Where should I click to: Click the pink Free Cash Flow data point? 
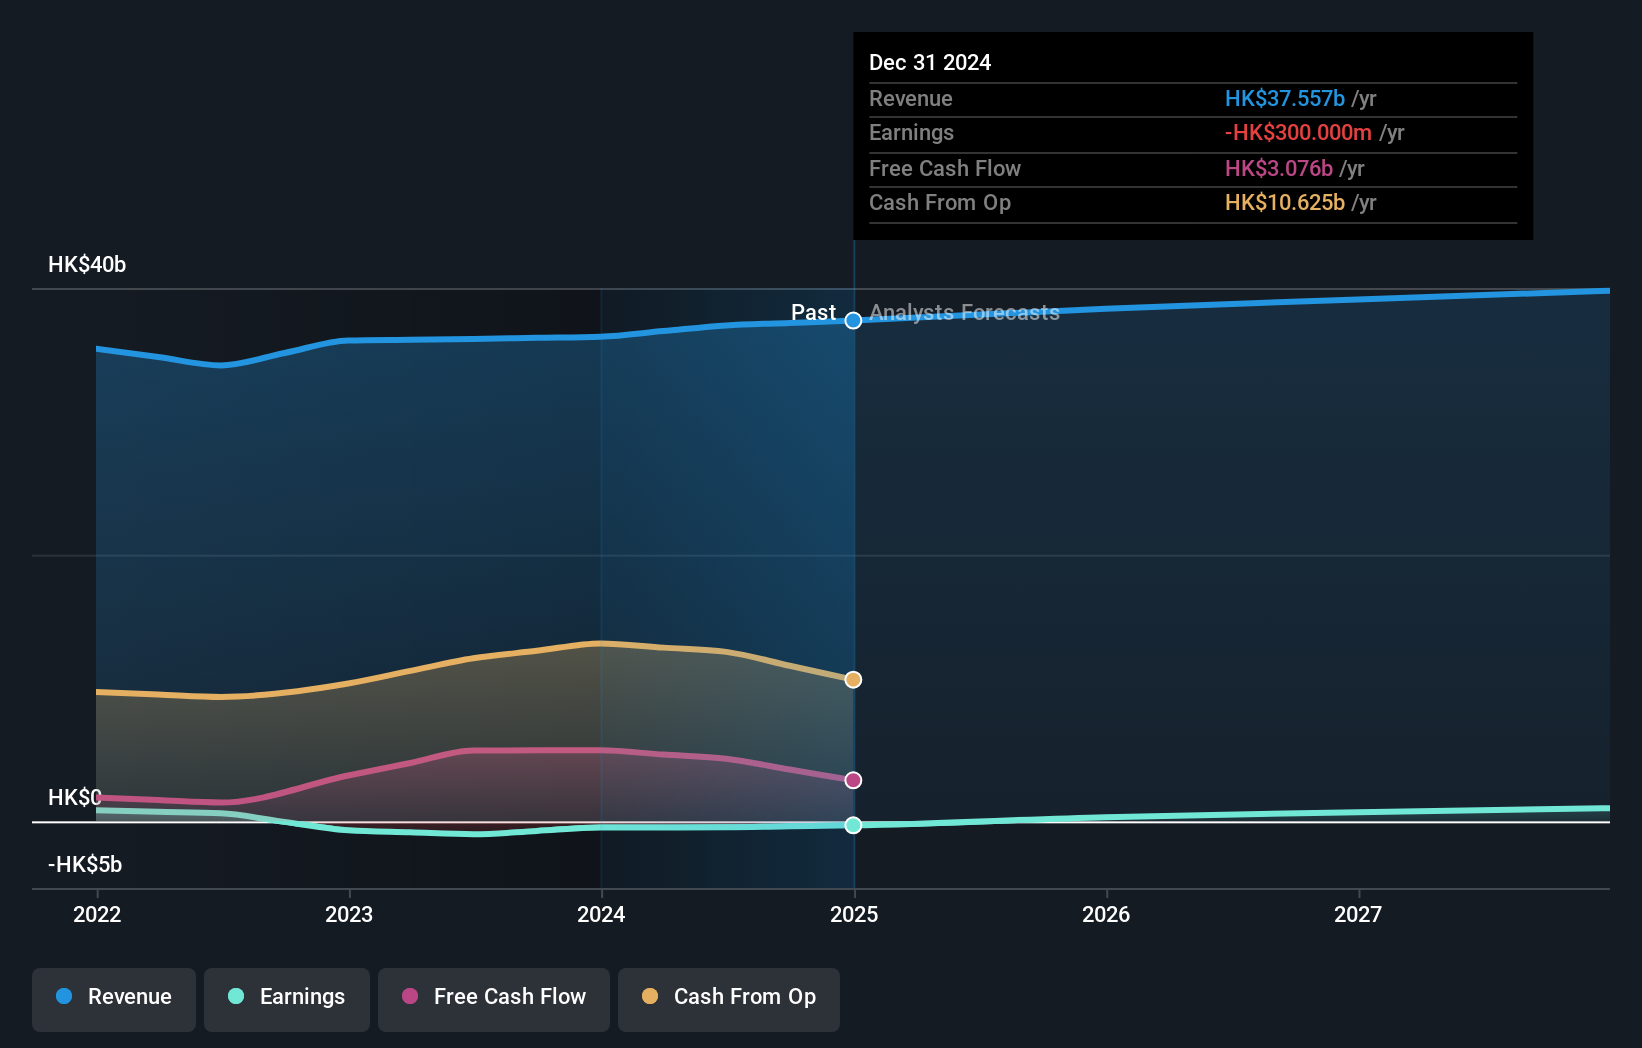click(x=853, y=780)
